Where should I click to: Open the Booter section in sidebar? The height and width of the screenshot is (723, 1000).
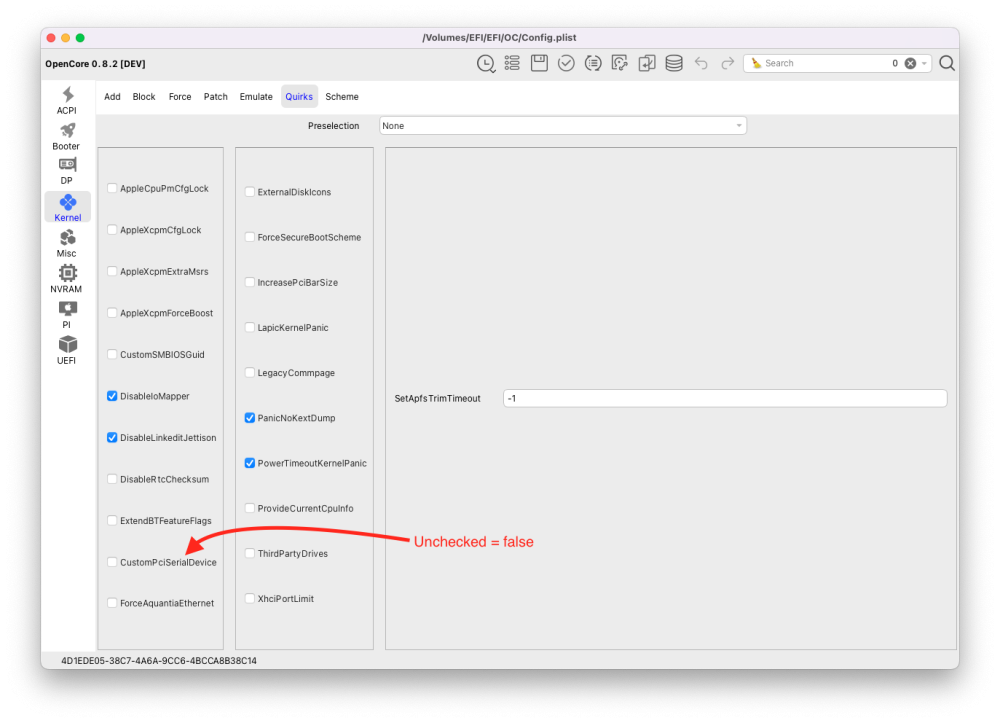pyautogui.click(x=67, y=136)
